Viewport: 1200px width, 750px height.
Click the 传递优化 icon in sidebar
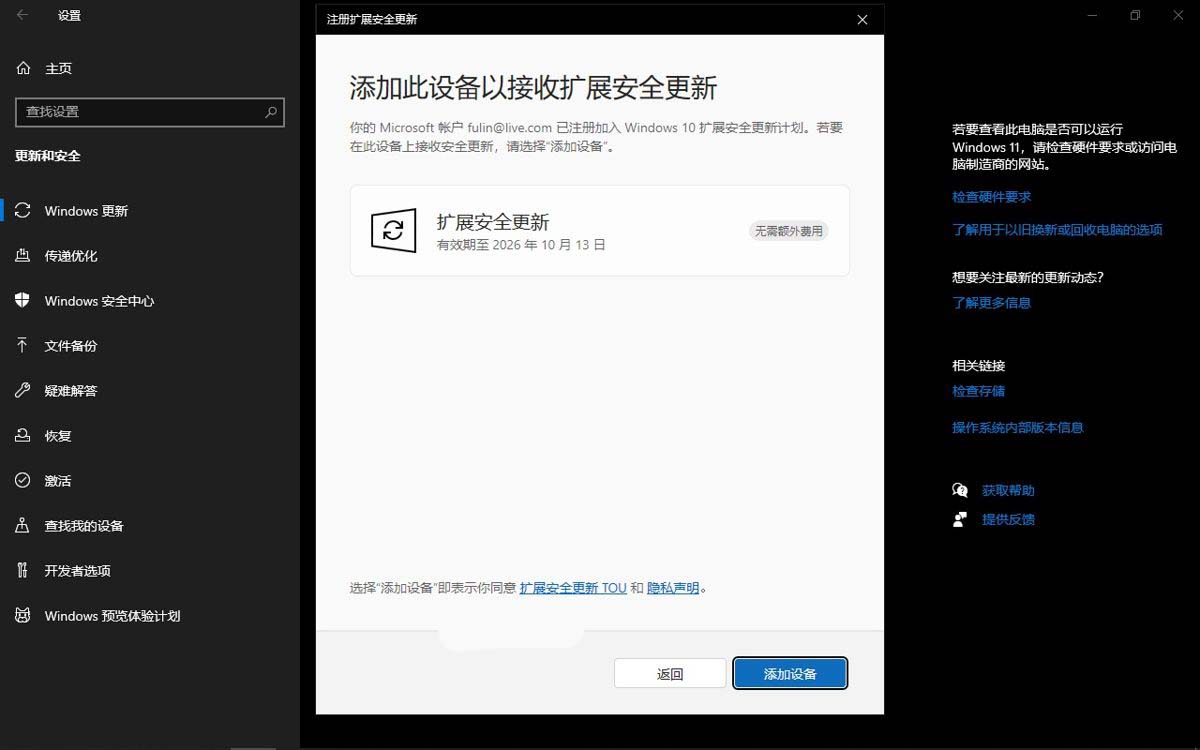(x=23, y=256)
